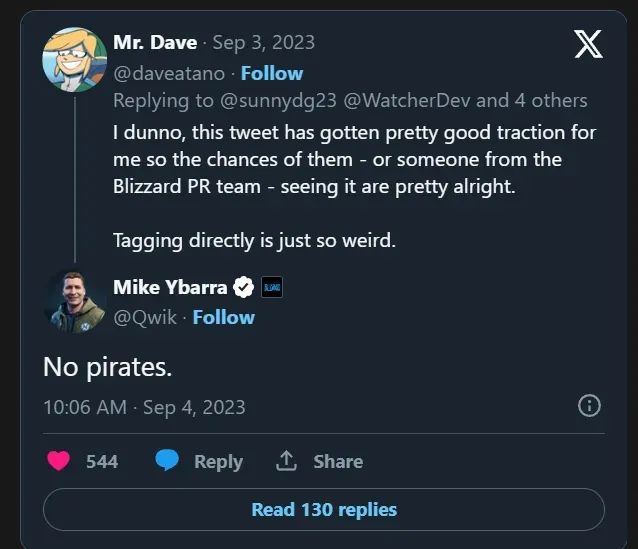Click Mike Ybarra's verified badge
Screen dimensions: 638x549
243,288
